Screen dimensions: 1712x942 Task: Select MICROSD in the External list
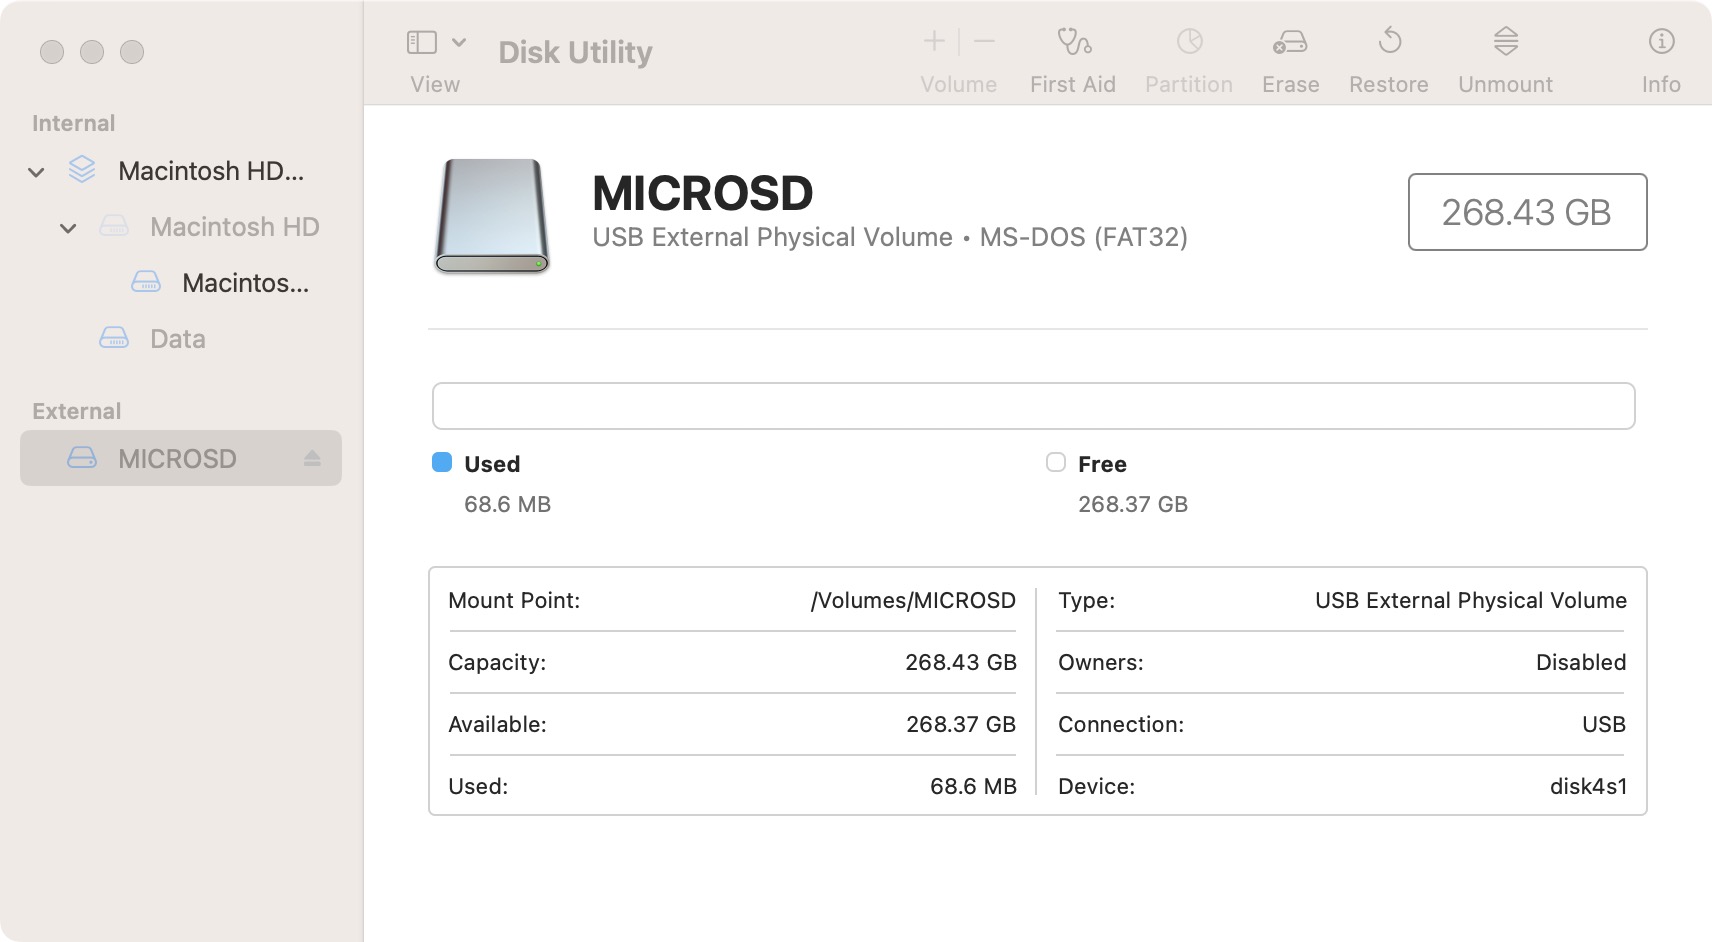point(181,458)
